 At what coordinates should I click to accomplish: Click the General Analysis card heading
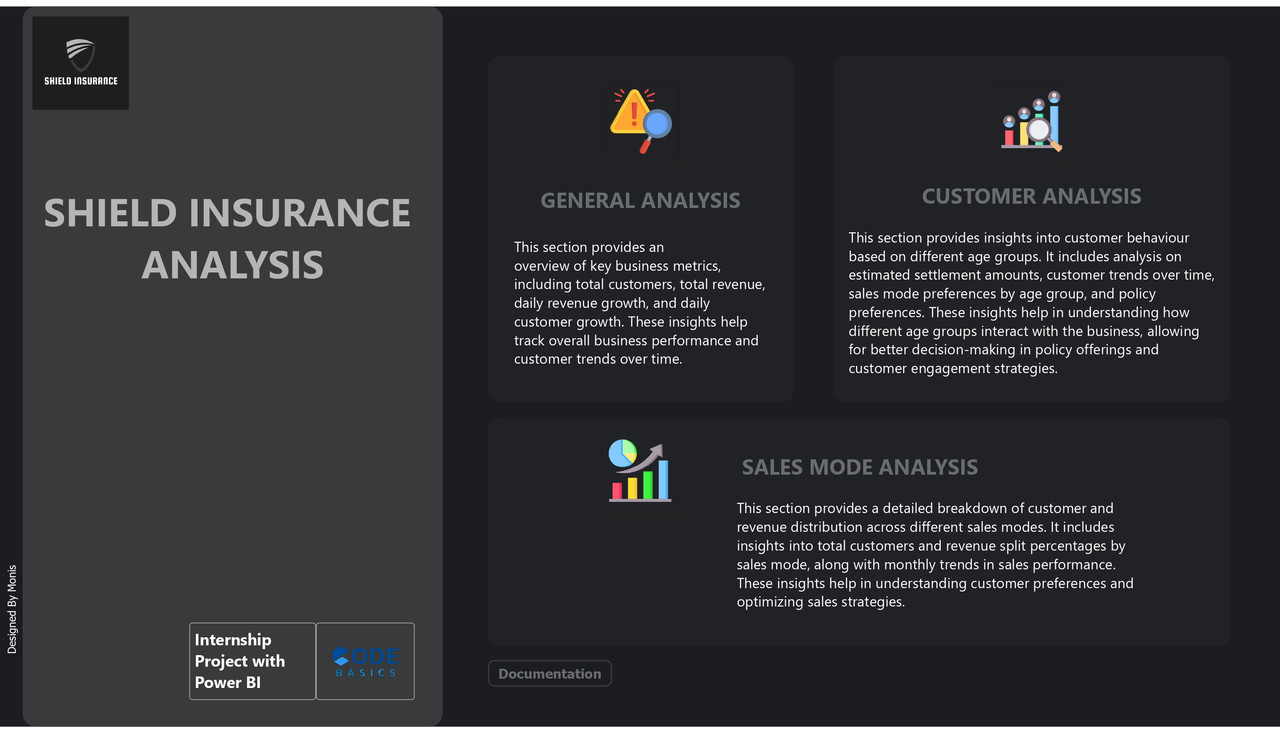click(640, 200)
